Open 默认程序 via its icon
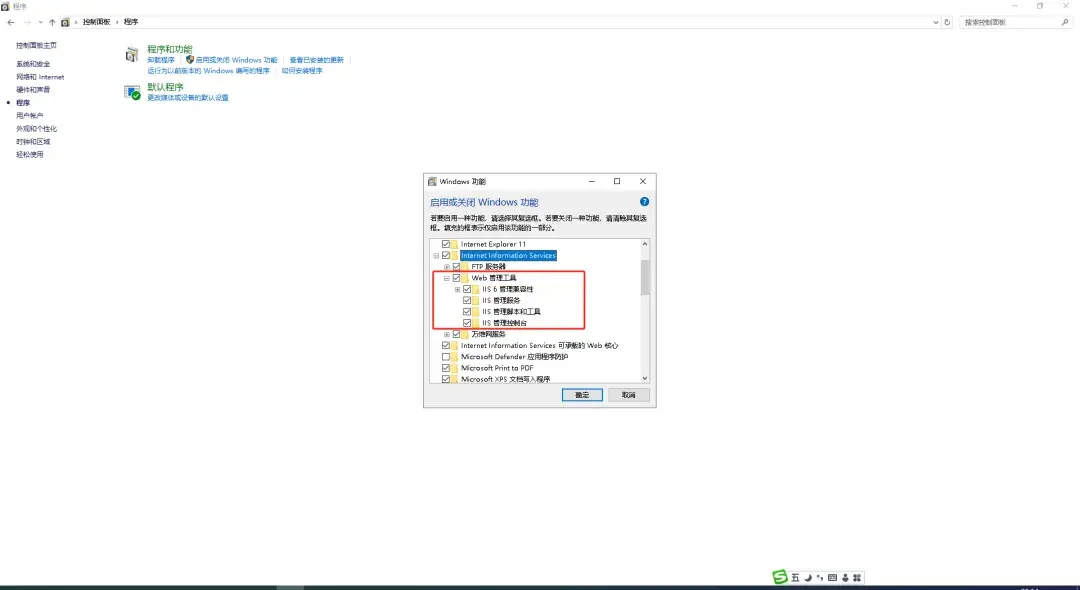 coord(132,92)
